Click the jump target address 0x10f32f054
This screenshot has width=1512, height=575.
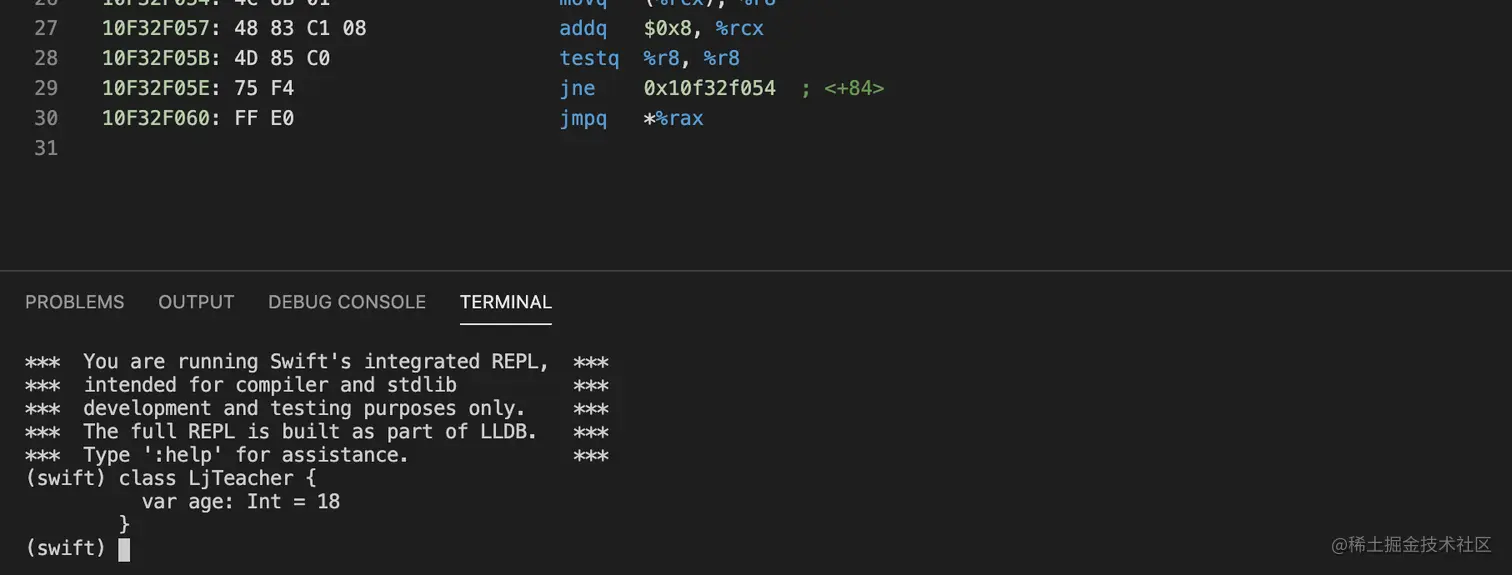pos(710,88)
